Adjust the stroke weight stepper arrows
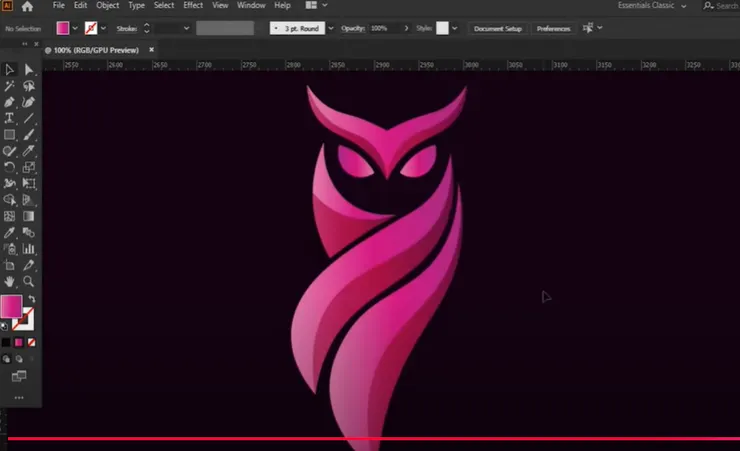The width and height of the screenshot is (740, 451). click(147, 28)
